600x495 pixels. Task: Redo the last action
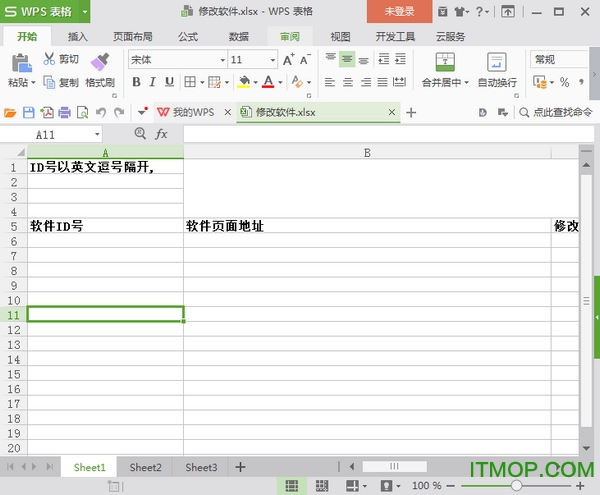pyautogui.click(x=119, y=112)
